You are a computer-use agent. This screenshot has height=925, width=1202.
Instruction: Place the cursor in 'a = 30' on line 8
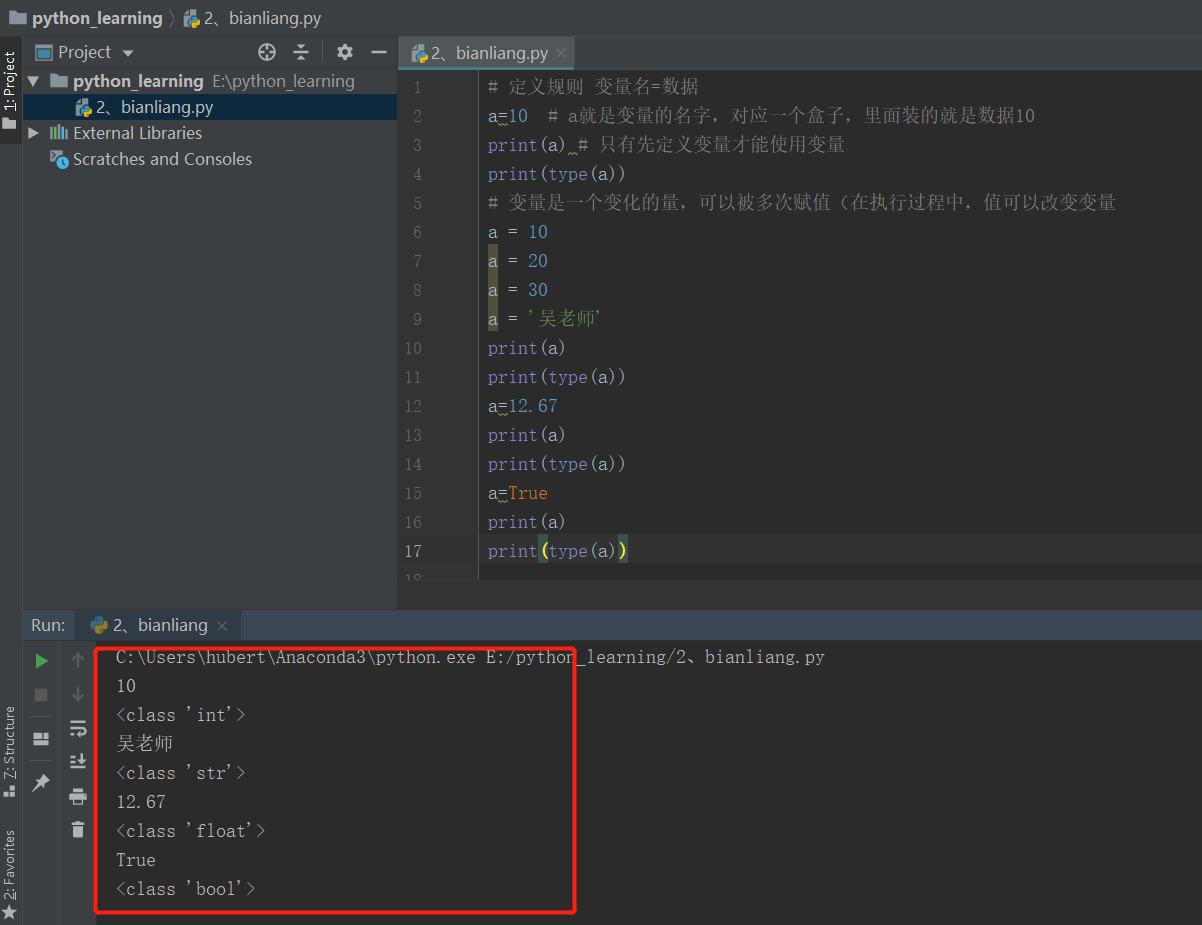point(518,290)
